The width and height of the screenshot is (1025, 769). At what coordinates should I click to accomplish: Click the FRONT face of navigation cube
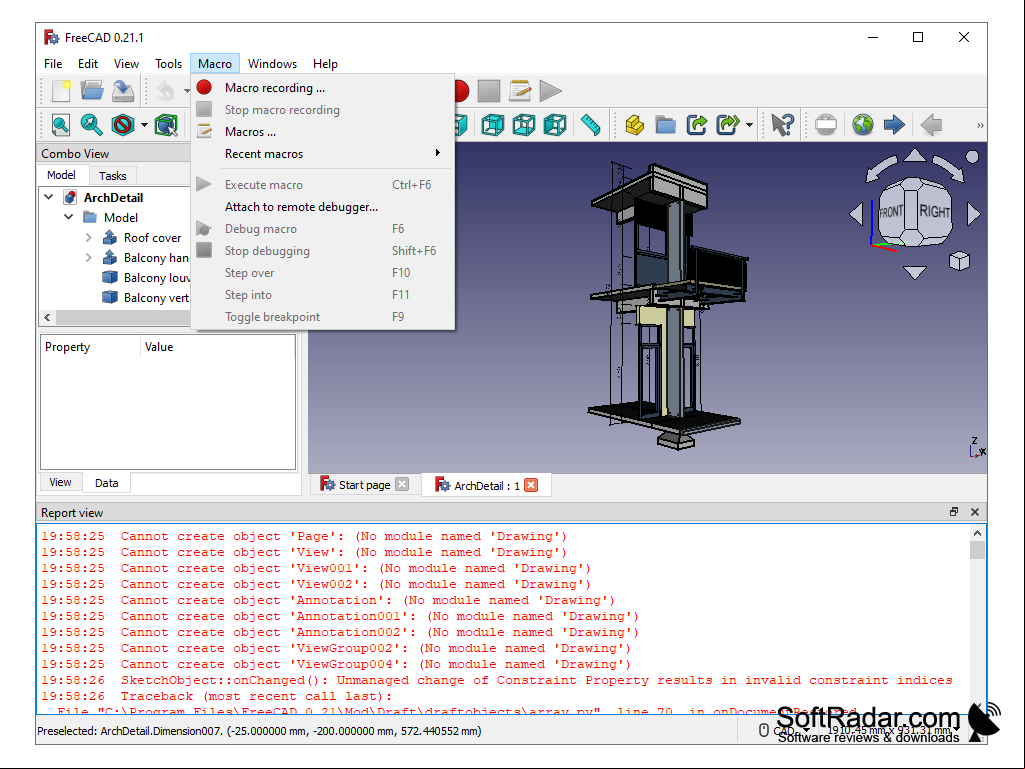pyautogui.click(x=890, y=212)
